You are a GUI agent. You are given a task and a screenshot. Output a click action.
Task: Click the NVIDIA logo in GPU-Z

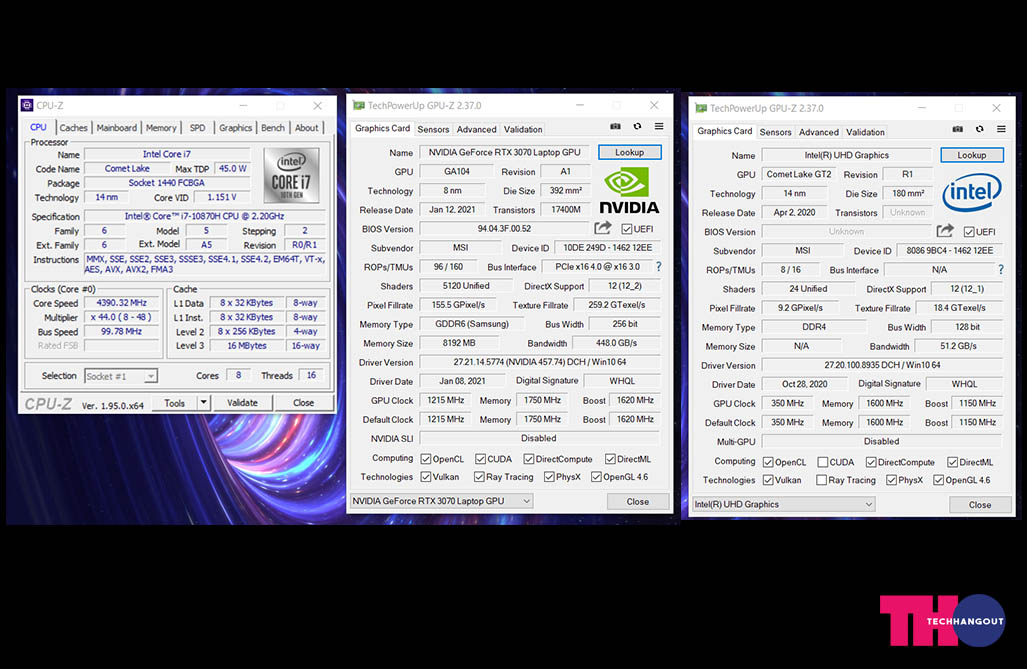click(x=629, y=191)
